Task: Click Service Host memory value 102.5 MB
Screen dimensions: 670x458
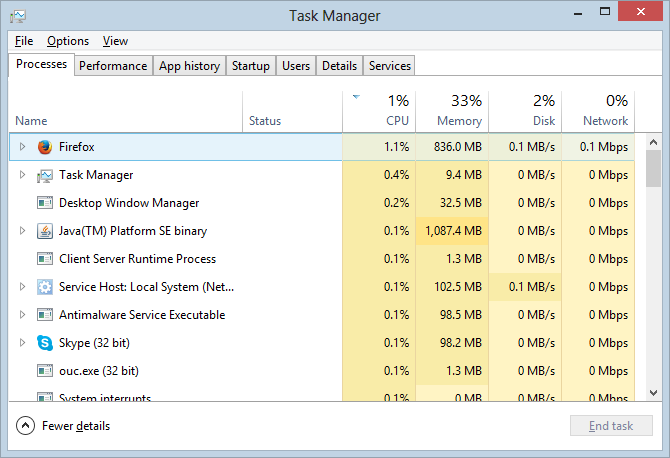Action: pyautogui.click(x=458, y=287)
